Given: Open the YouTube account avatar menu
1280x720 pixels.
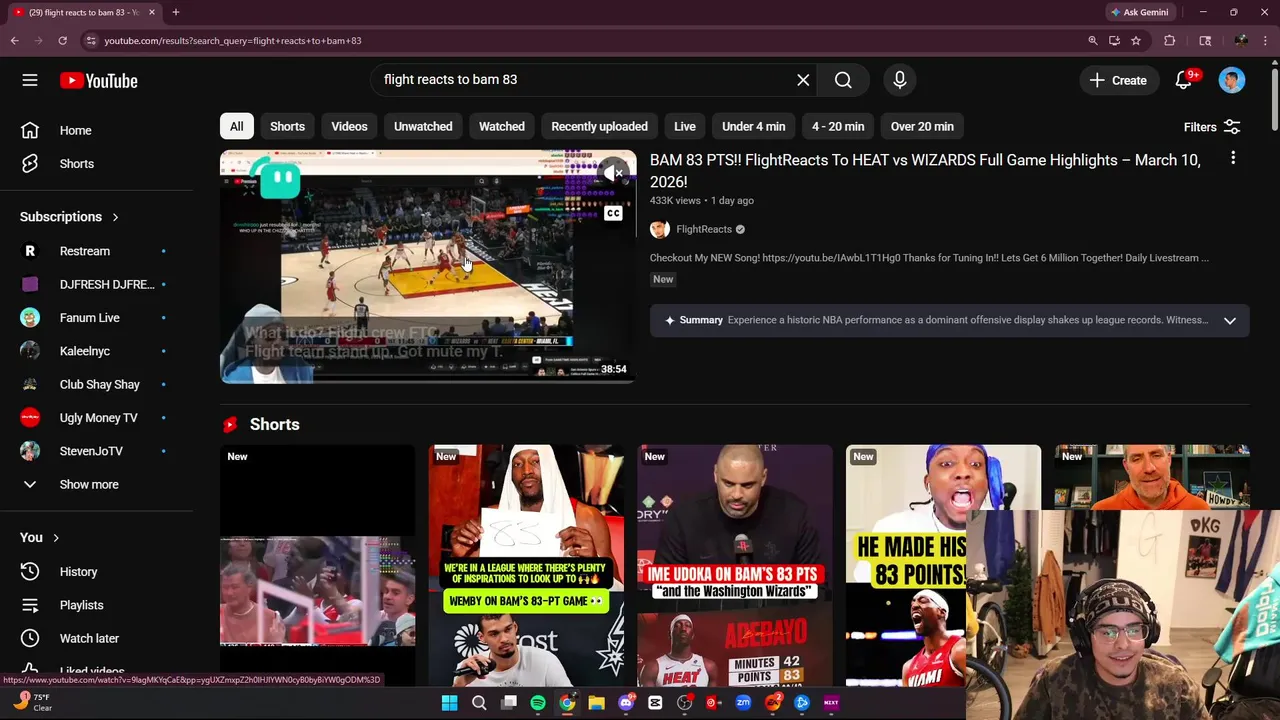Looking at the screenshot, I should [x=1232, y=80].
